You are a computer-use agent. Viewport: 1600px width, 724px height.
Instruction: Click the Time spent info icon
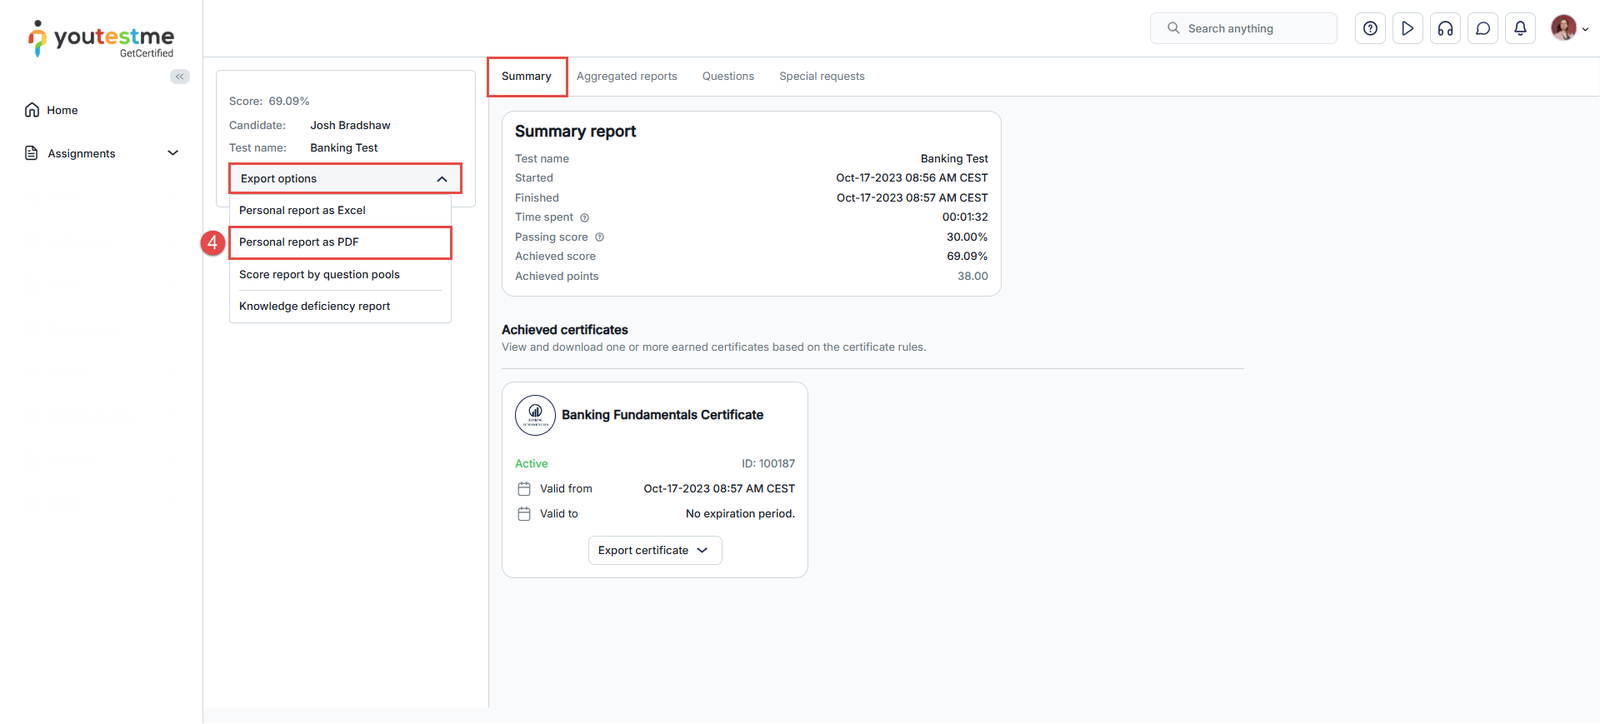pyautogui.click(x=585, y=218)
